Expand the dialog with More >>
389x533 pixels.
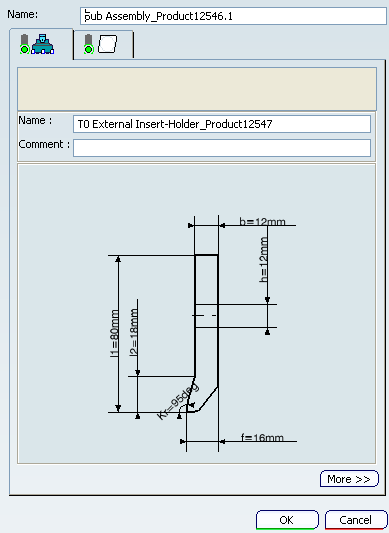(349, 479)
